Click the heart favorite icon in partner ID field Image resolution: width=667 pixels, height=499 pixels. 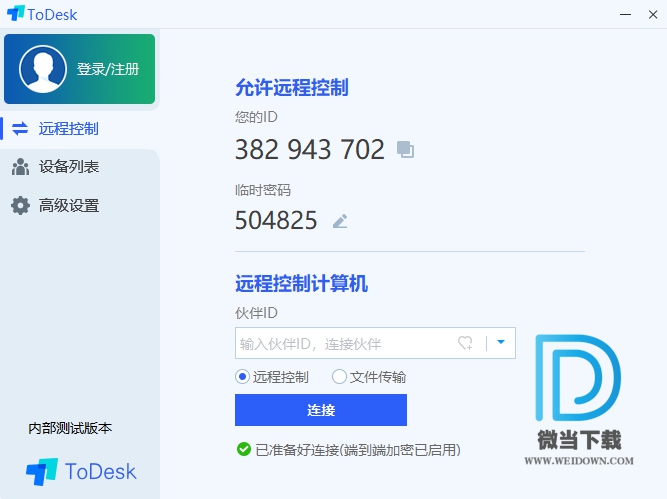[x=465, y=343]
